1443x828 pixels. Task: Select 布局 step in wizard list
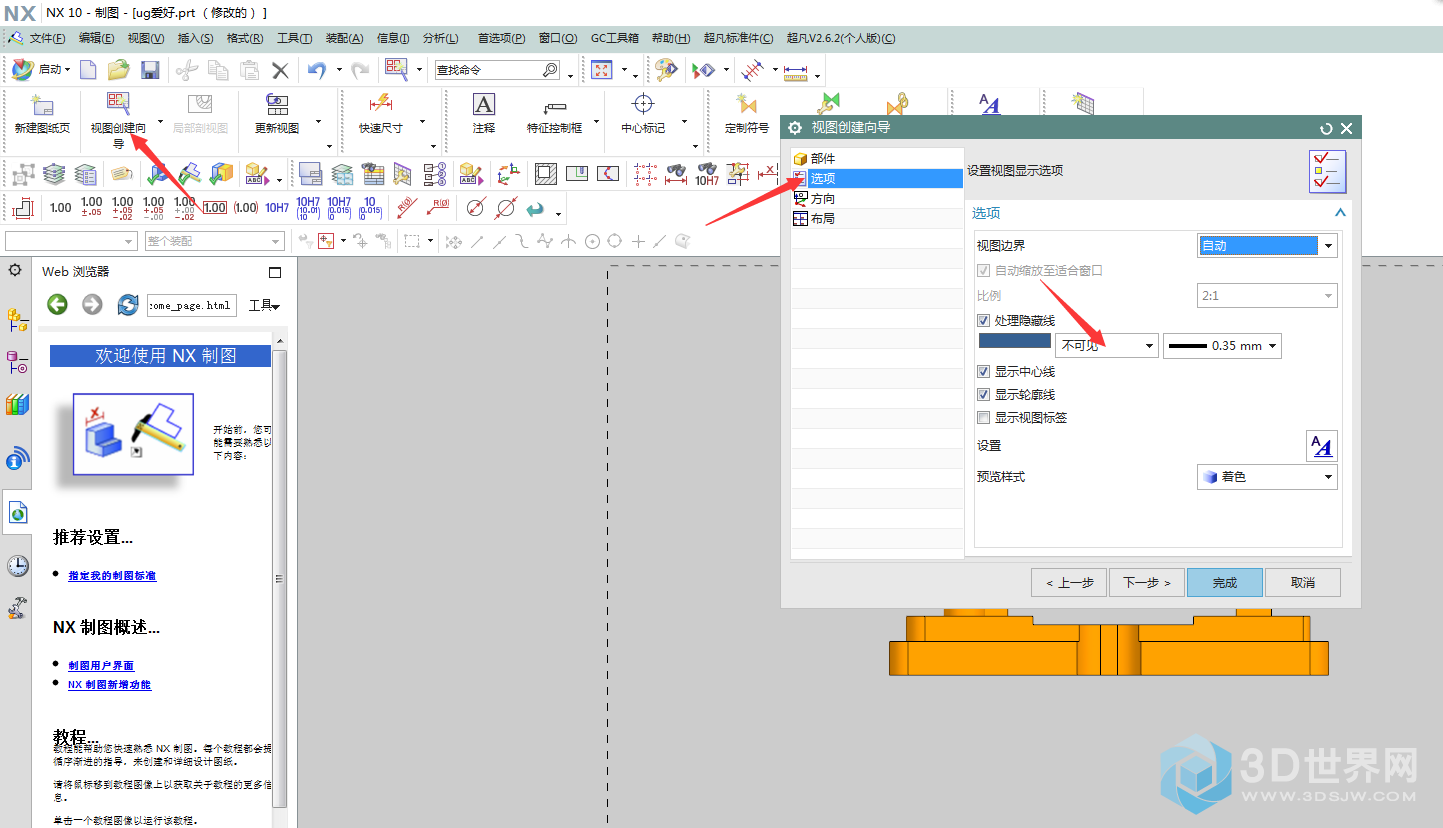point(877,218)
